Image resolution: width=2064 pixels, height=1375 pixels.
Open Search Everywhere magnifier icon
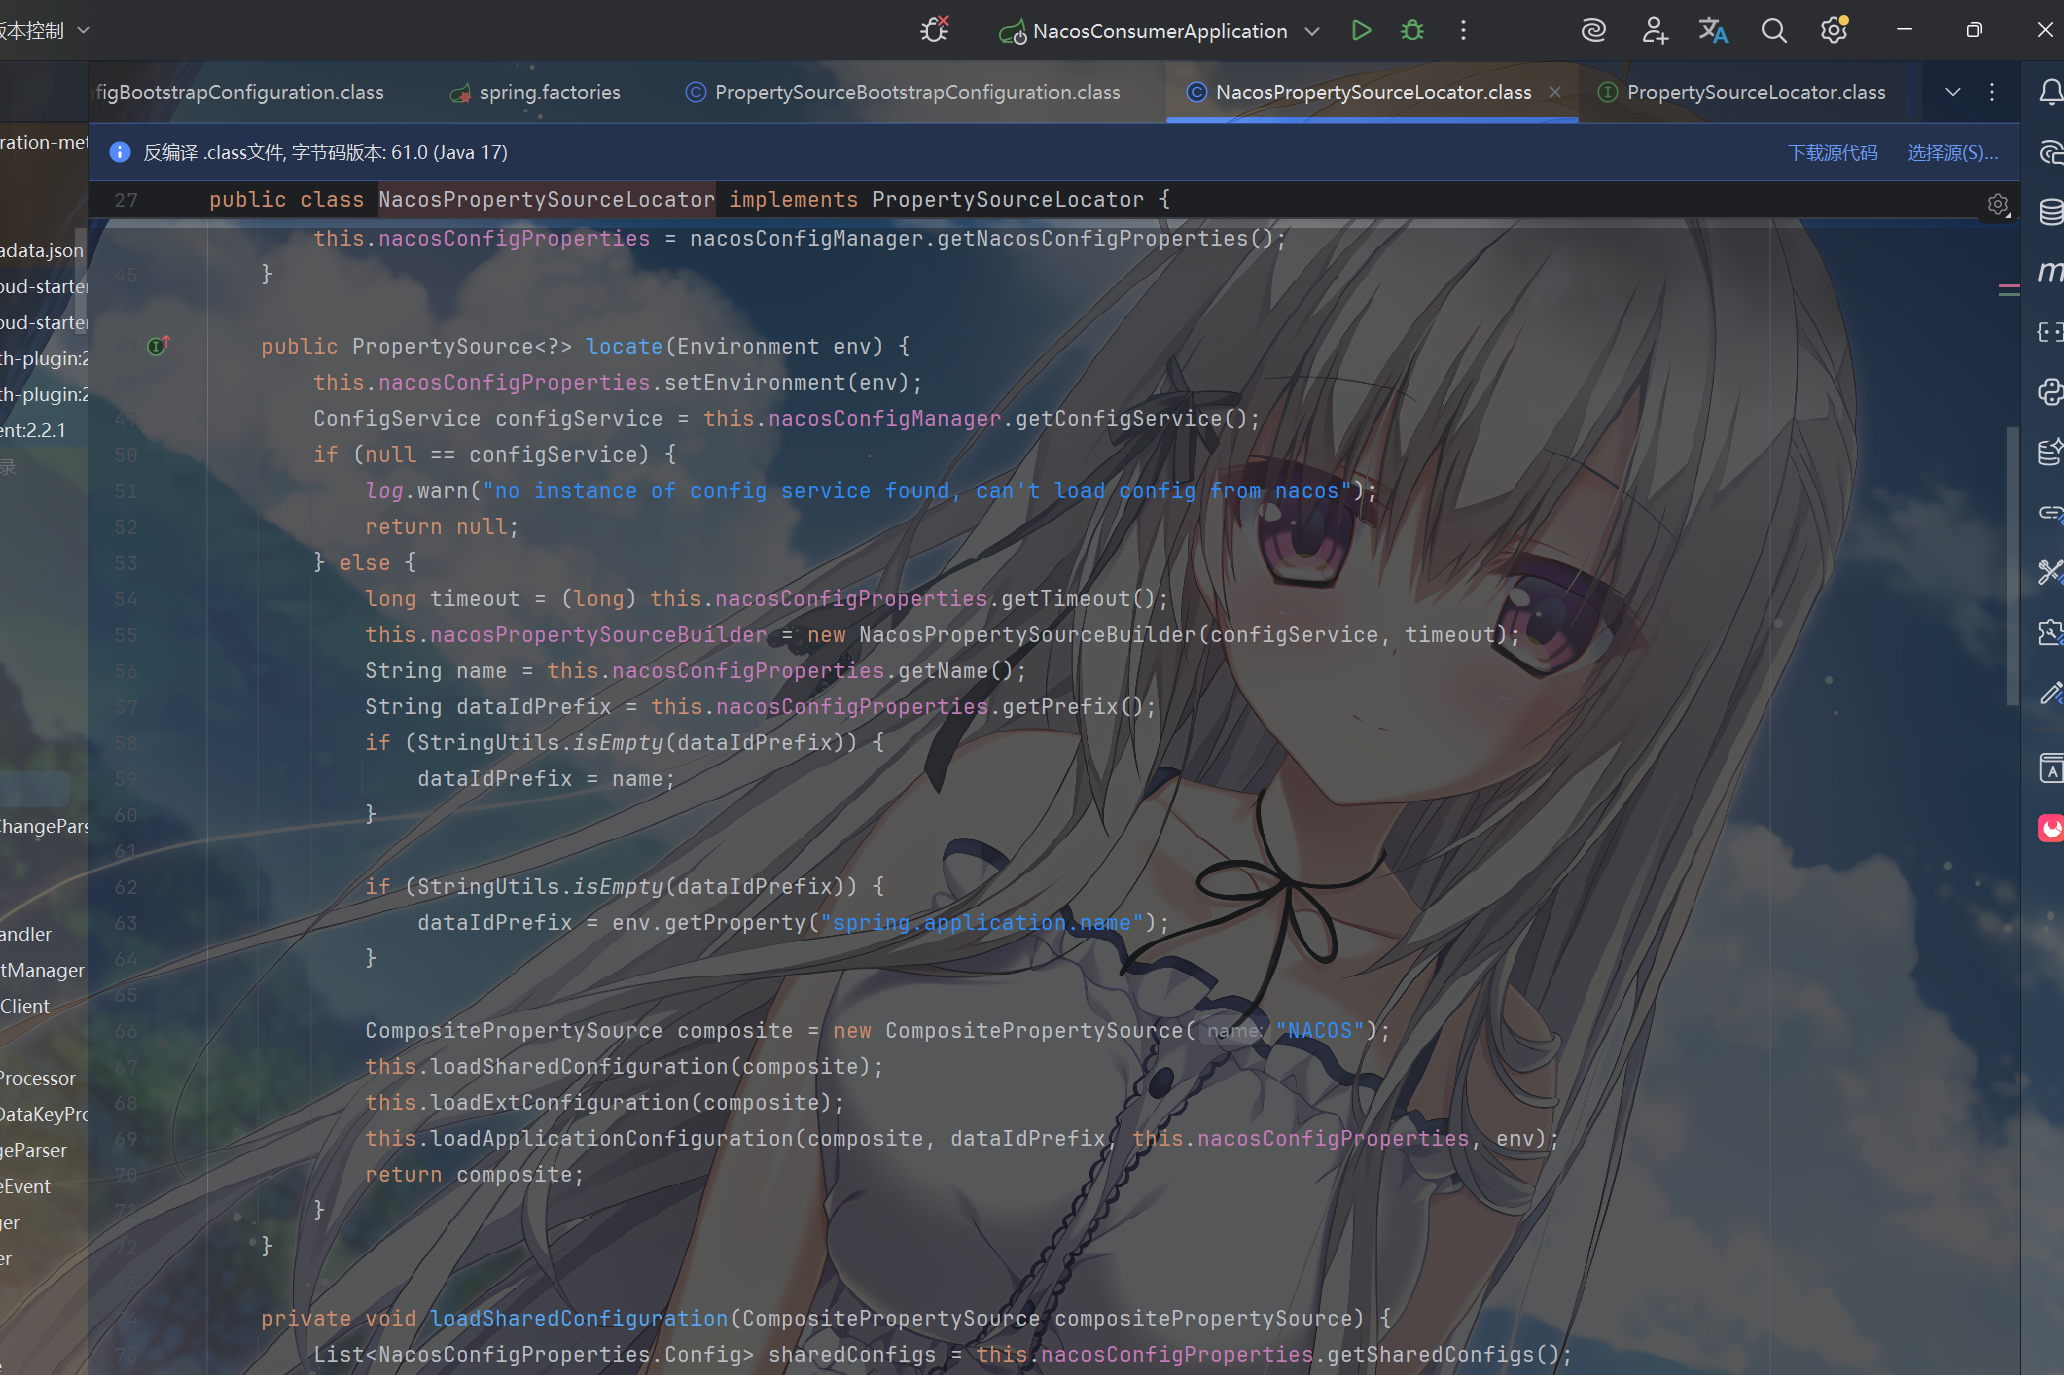tap(1774, 30)
